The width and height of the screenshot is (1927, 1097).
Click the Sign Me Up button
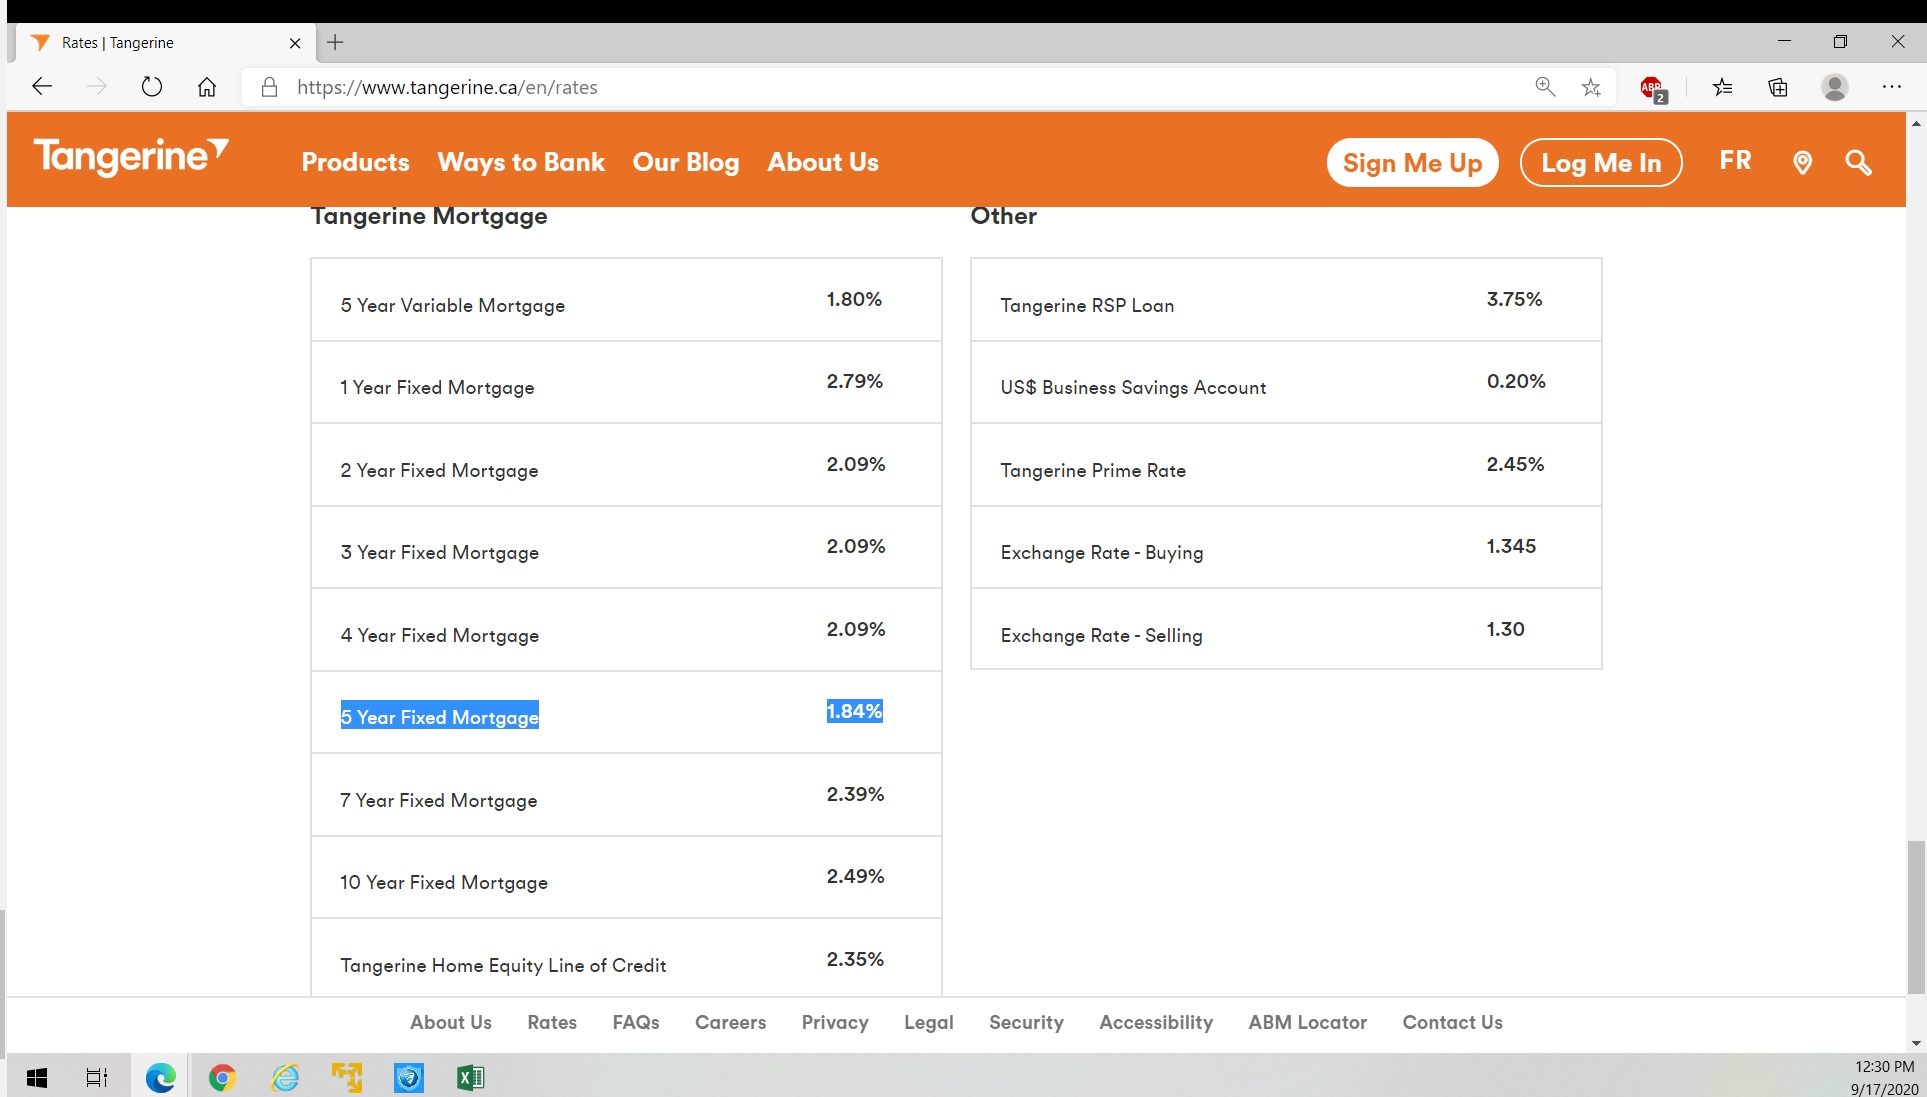1412,162
